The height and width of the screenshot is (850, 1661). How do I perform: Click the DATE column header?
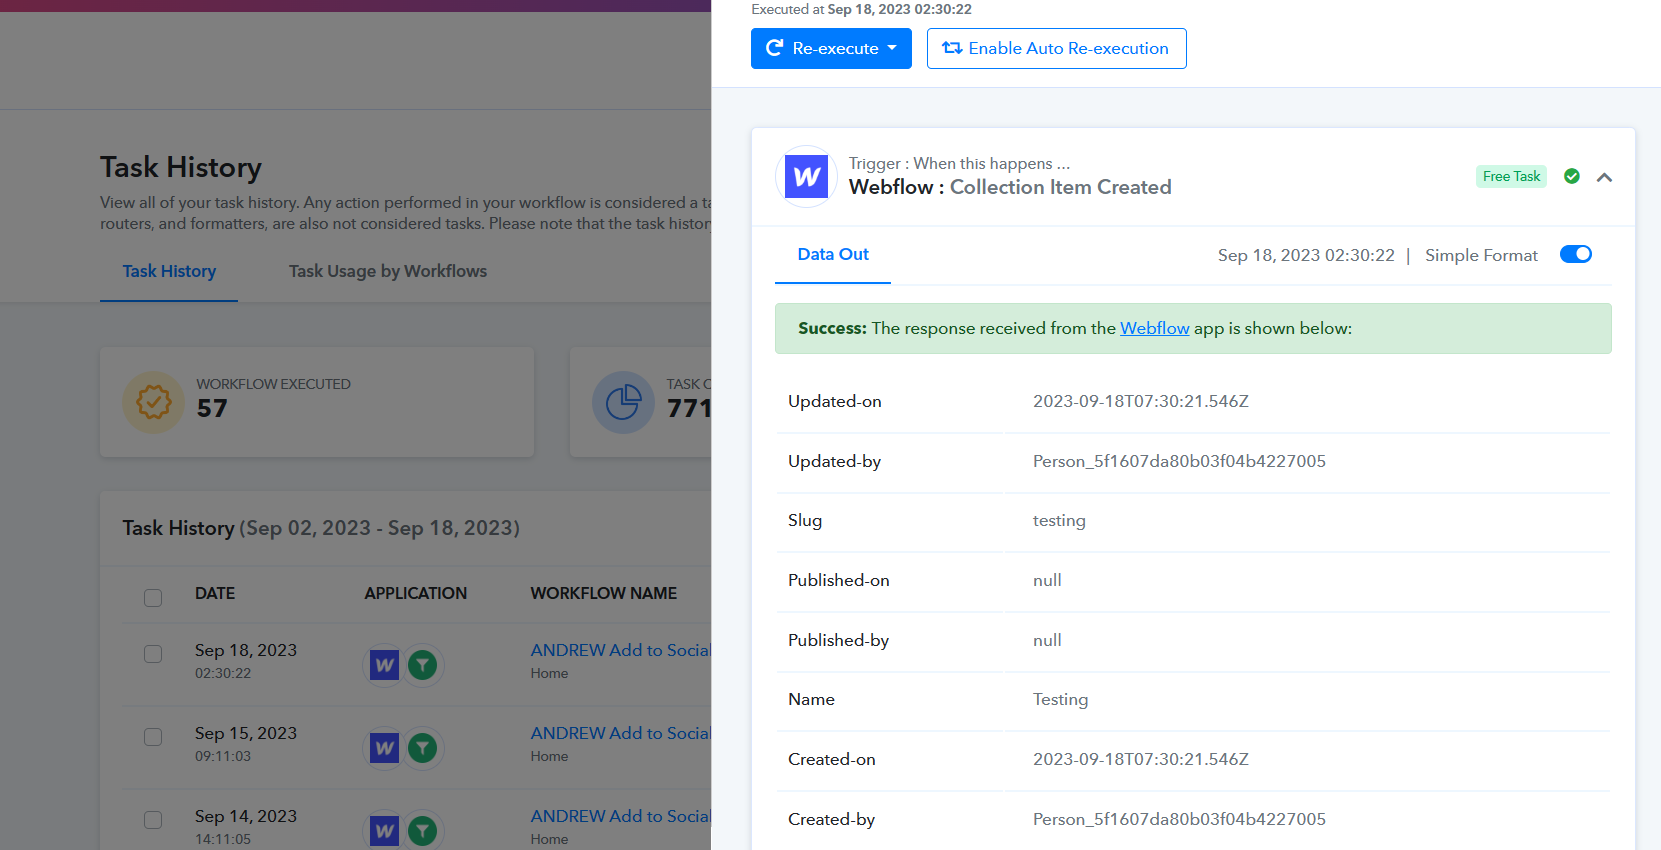tap(215, 593)
